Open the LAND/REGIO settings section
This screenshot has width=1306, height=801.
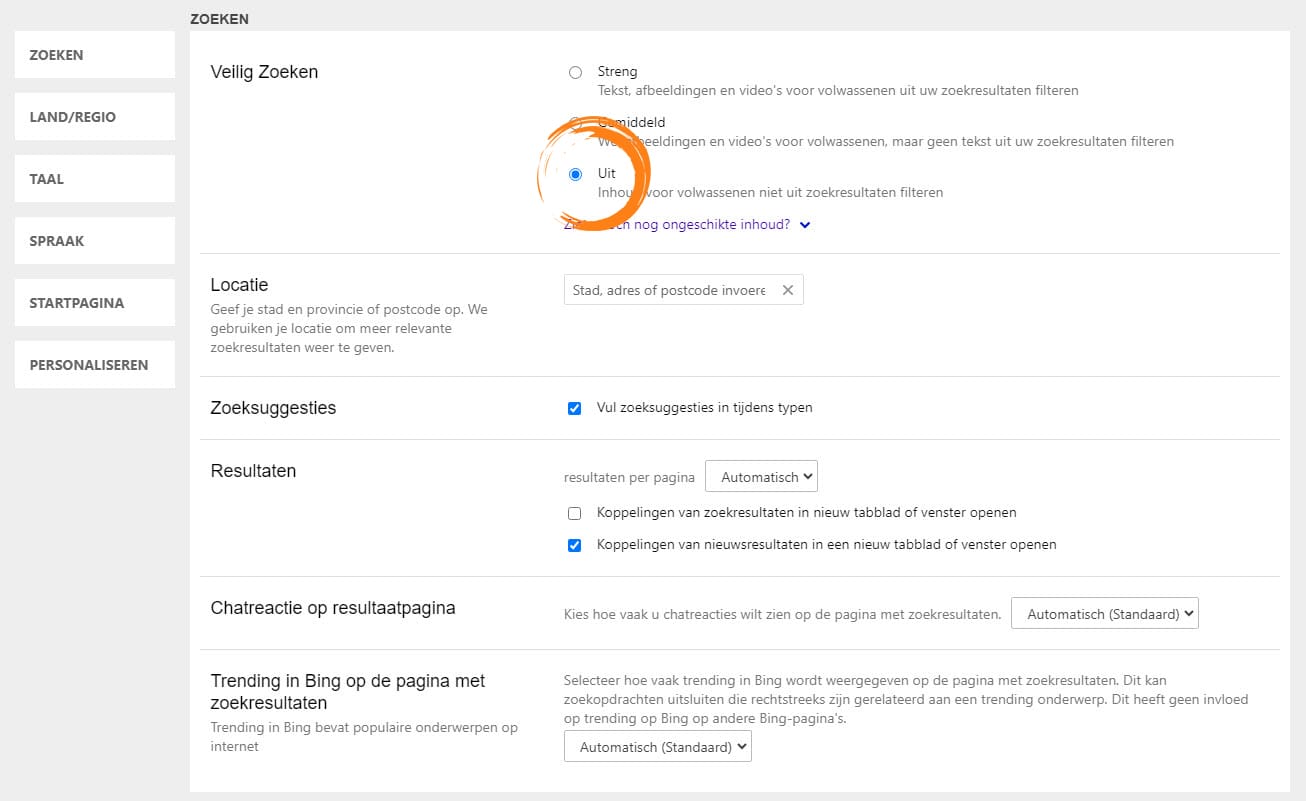coord(94,116)
